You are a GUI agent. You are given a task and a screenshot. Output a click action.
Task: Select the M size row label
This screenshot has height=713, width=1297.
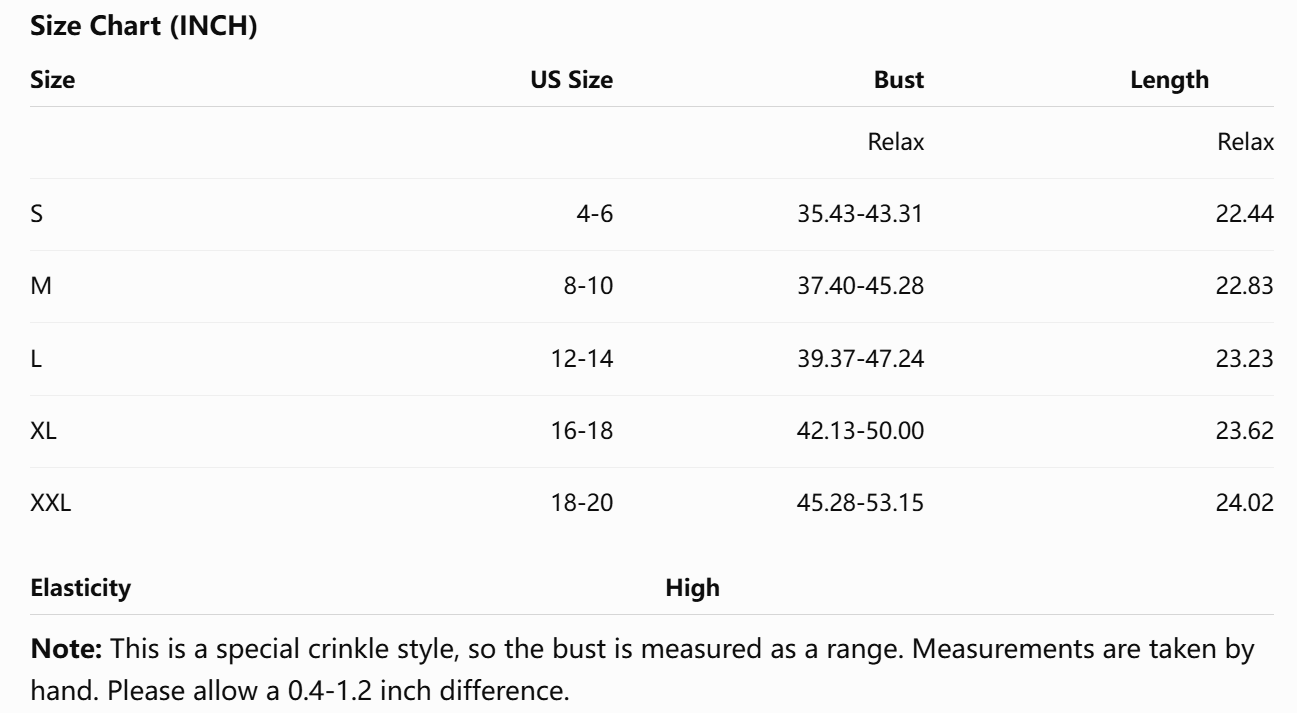(x=40, y=286)
